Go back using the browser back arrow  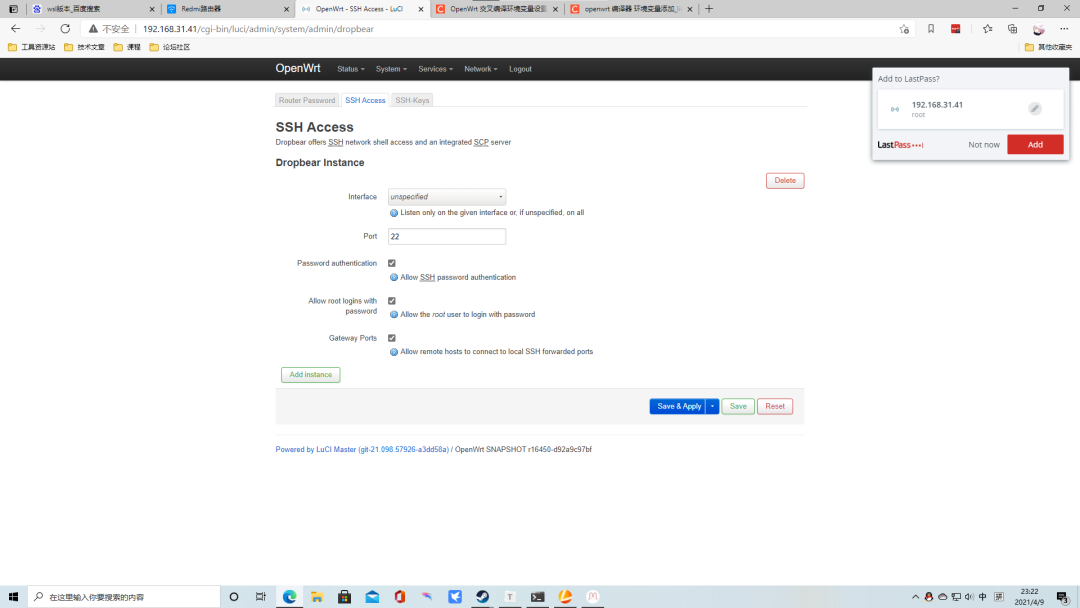(x=15, y=29)
